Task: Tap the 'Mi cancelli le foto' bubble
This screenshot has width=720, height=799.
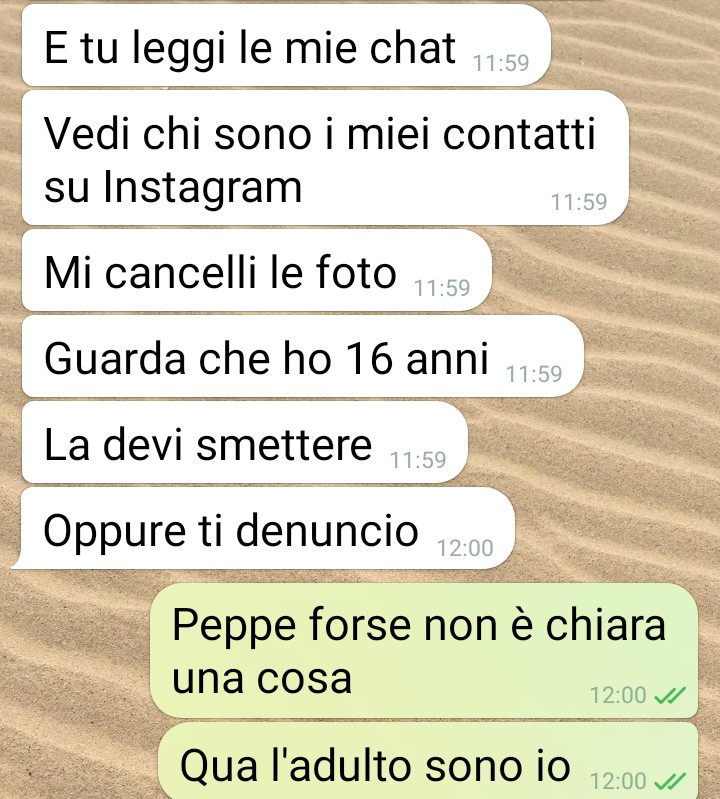Action: coord(256,270)
